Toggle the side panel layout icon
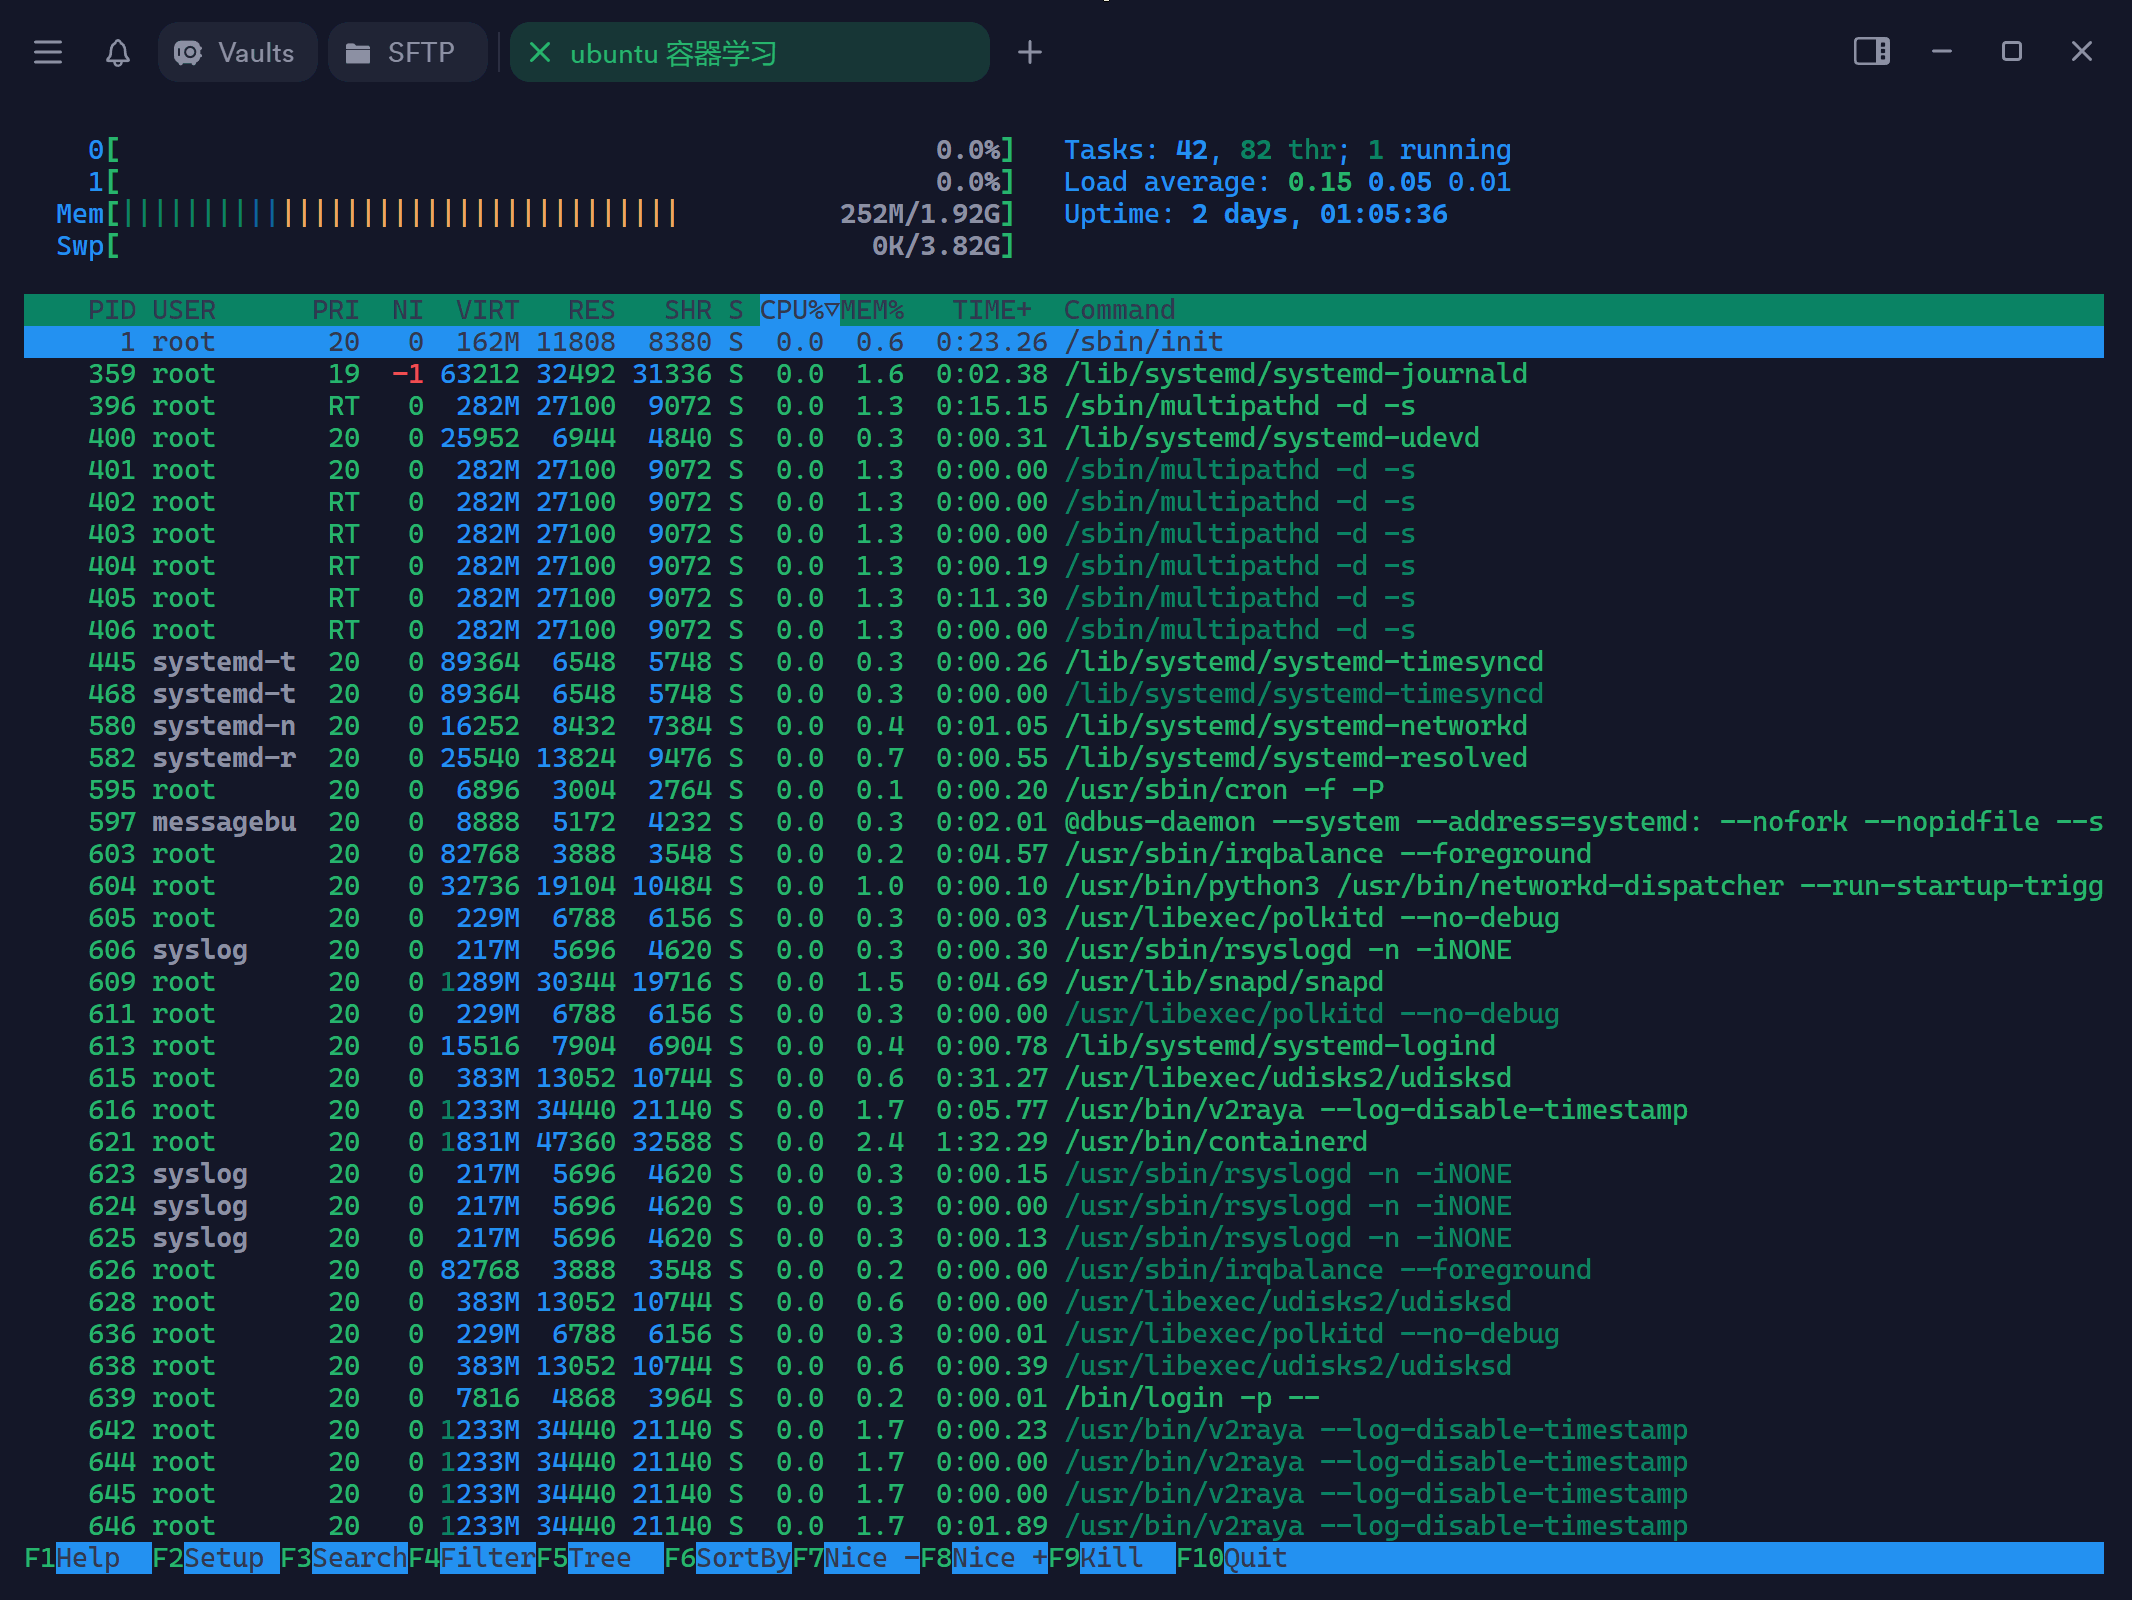 pyautogui.click(x=1871, y=52)
